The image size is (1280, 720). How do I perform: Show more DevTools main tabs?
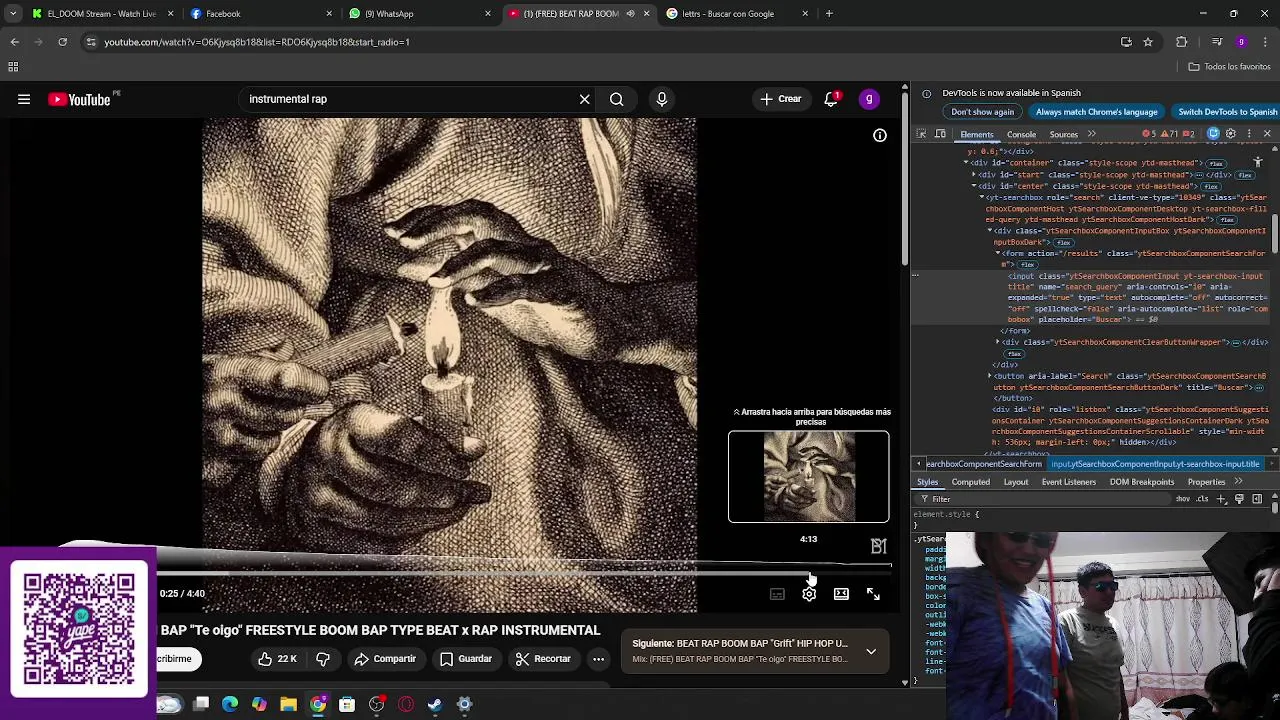(1091, 134)
